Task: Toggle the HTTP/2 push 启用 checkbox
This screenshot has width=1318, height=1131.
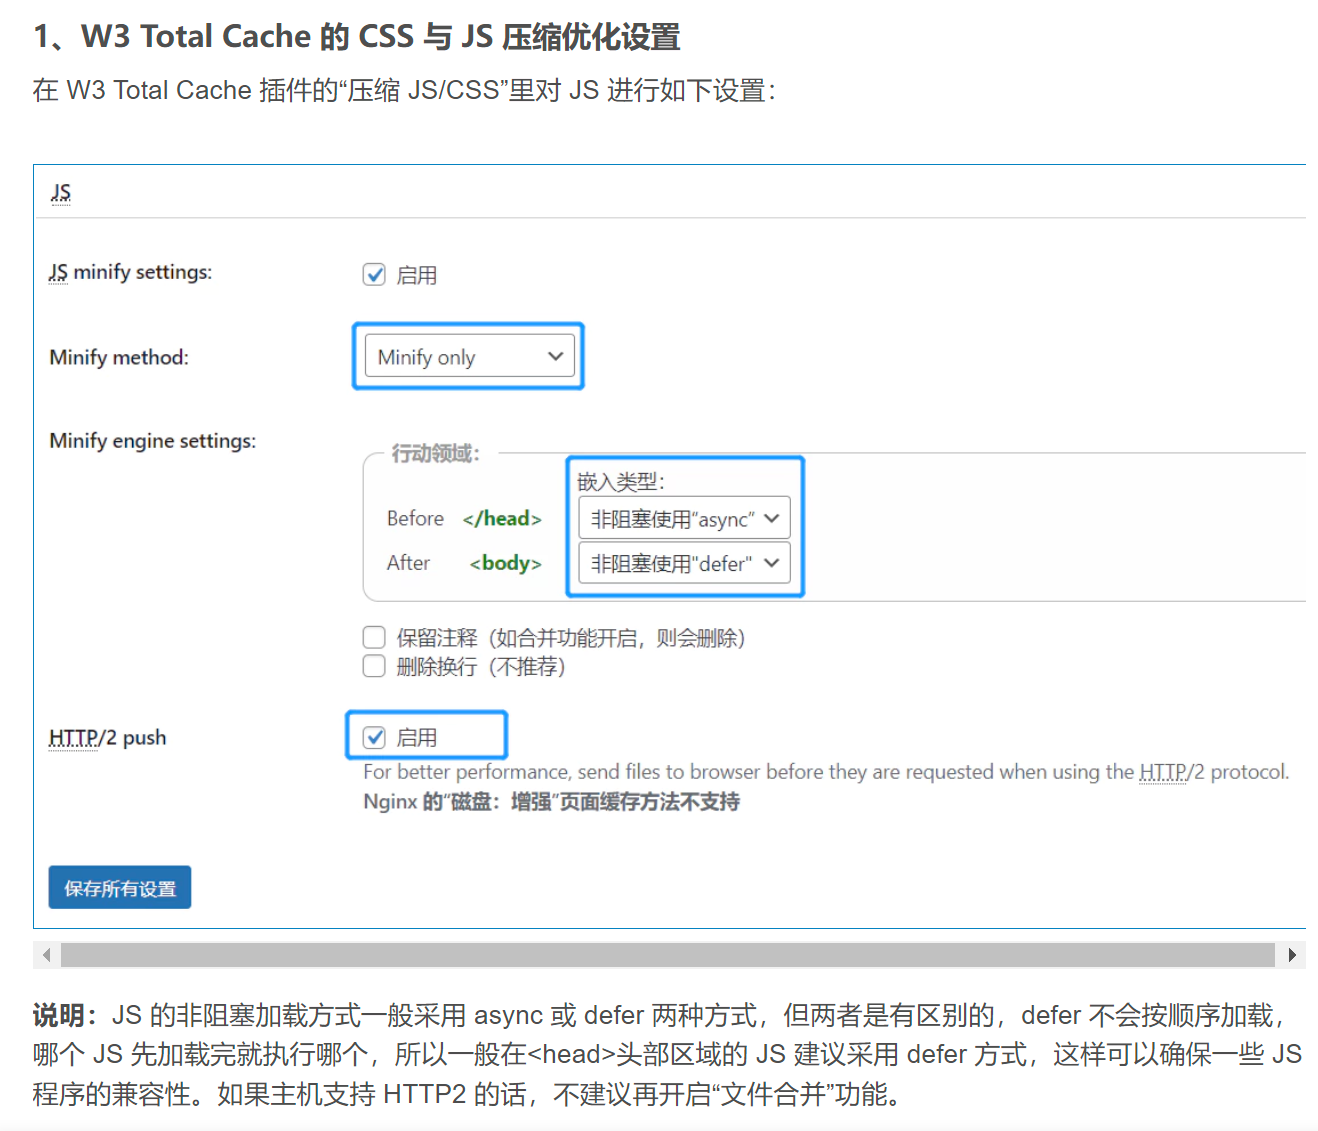Action: pos(374,737)
